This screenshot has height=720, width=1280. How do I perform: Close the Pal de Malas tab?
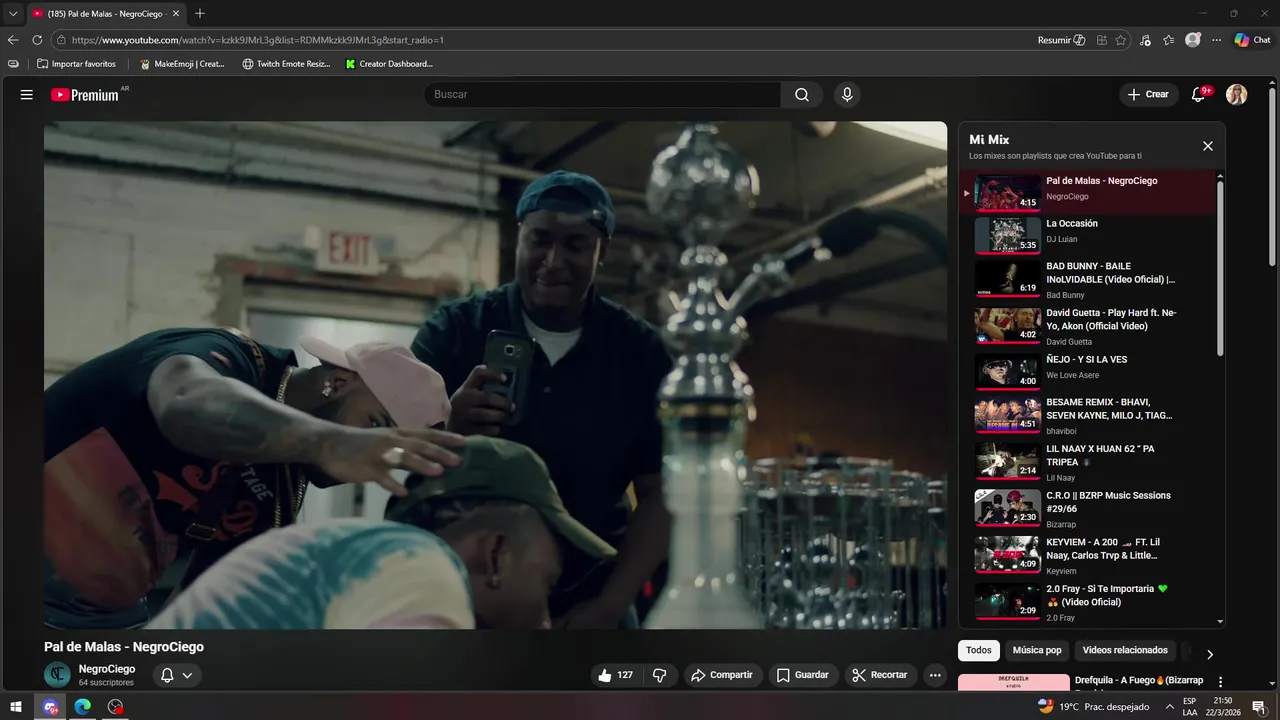(176, 13)
